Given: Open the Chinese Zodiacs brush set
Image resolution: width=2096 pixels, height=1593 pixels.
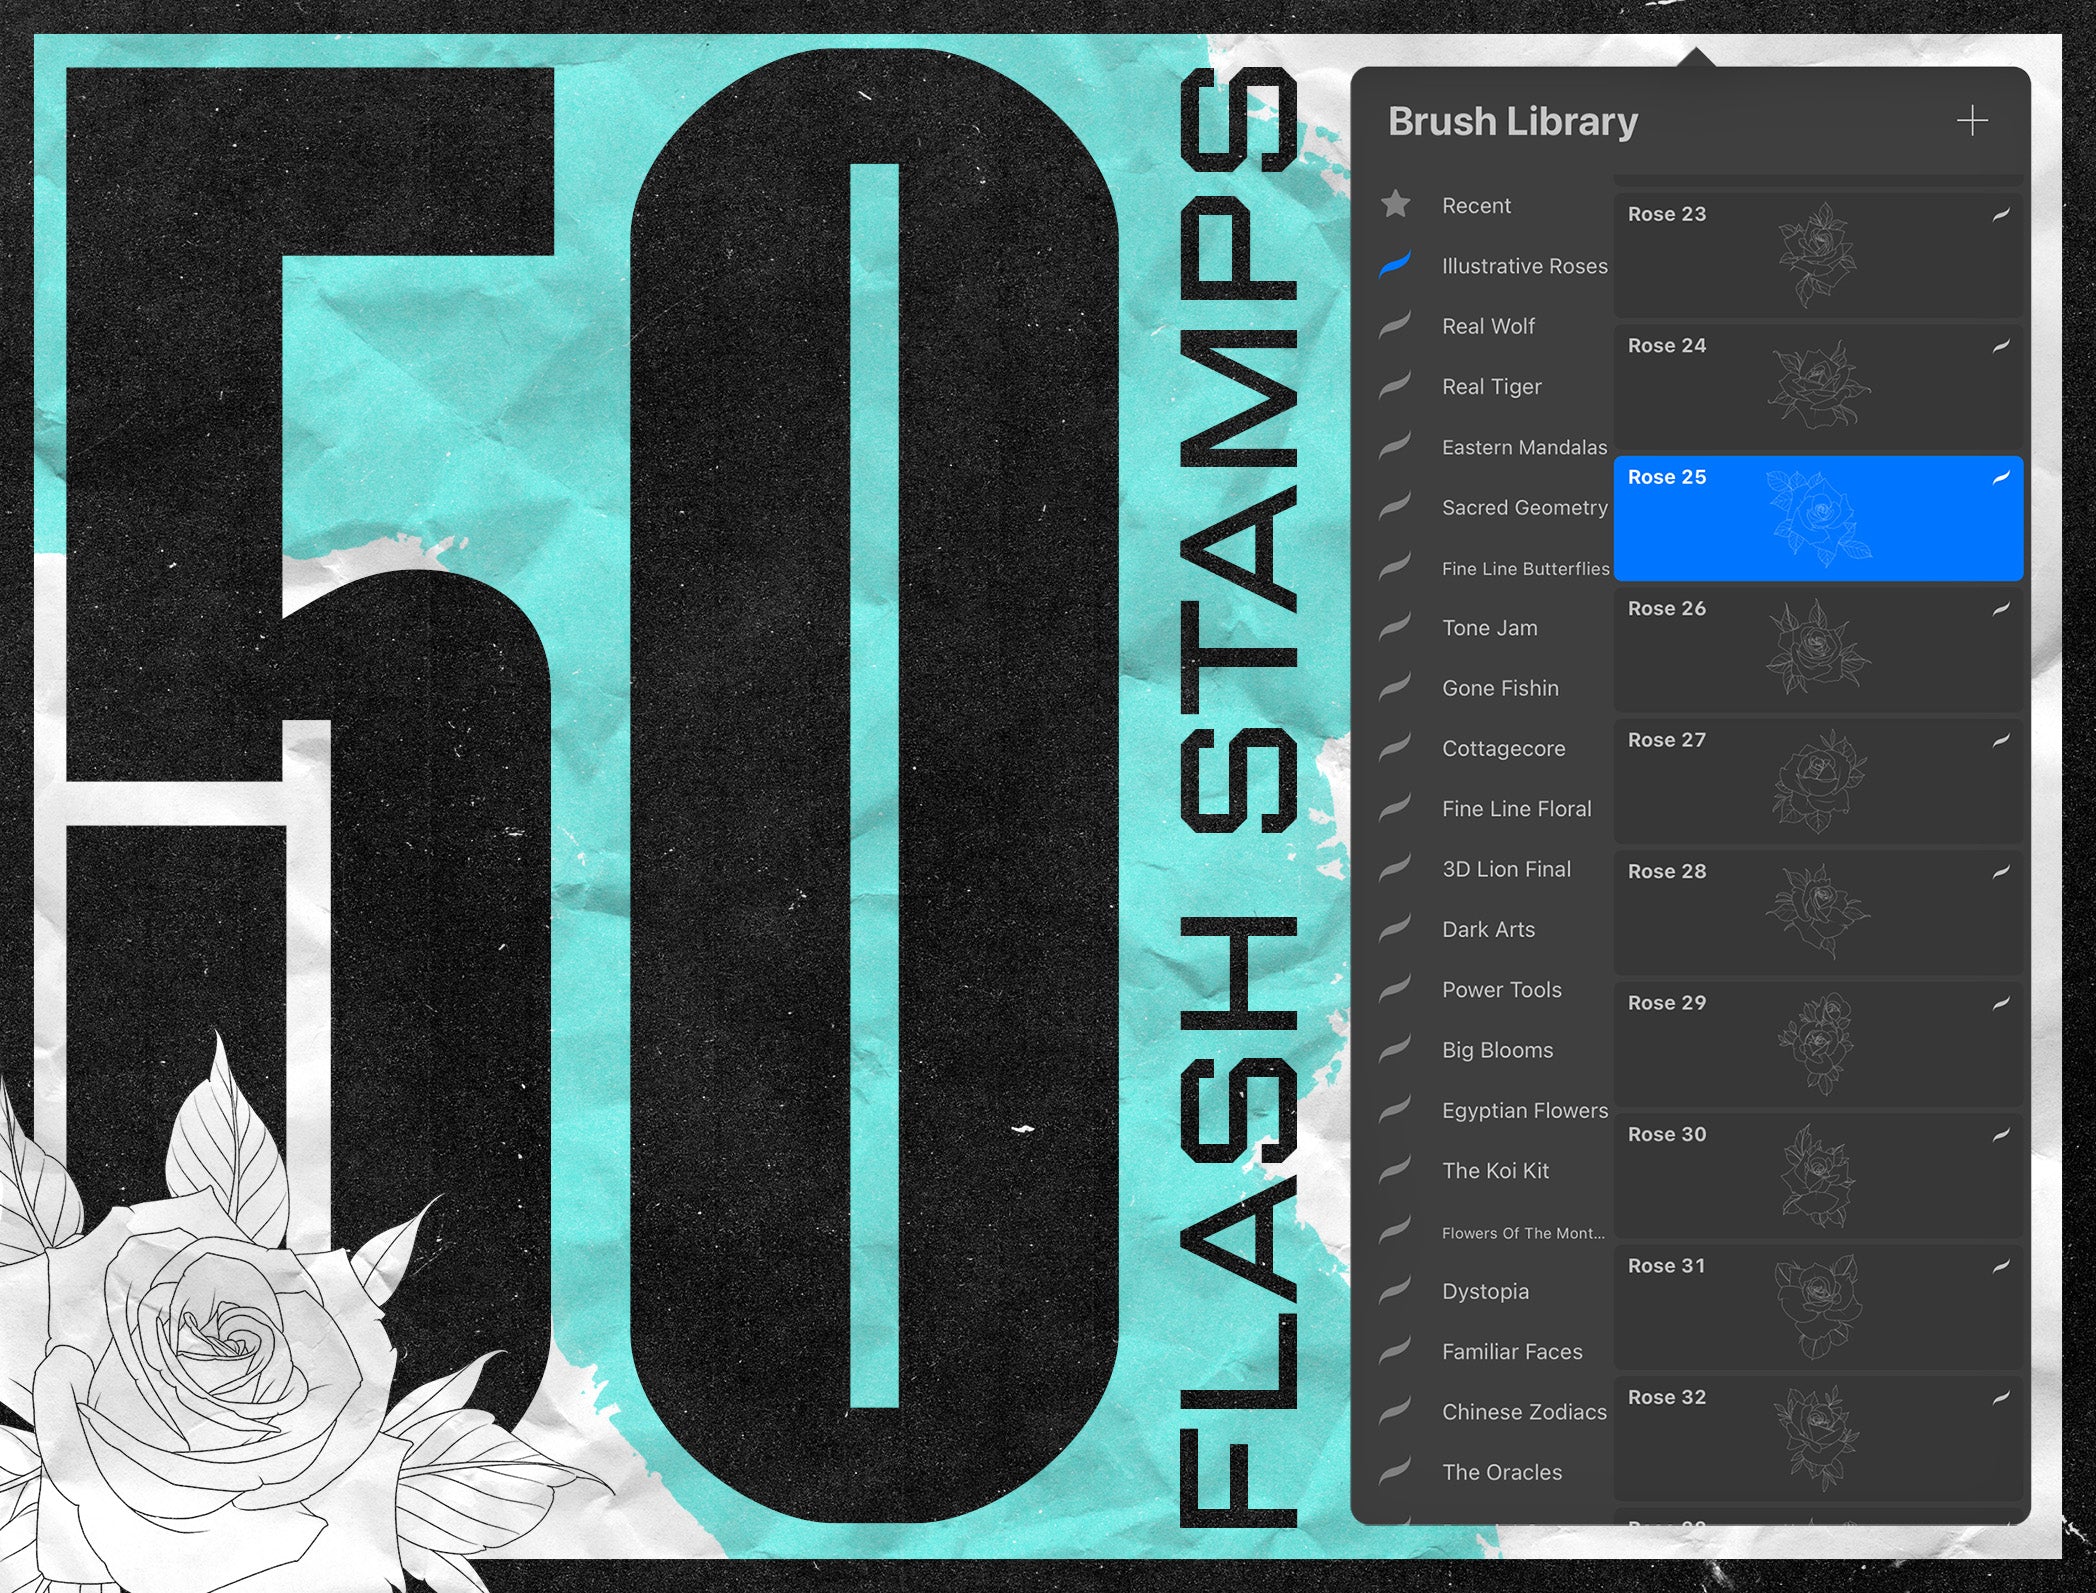Looking at the screenshot, I should coord(1524,1411).
